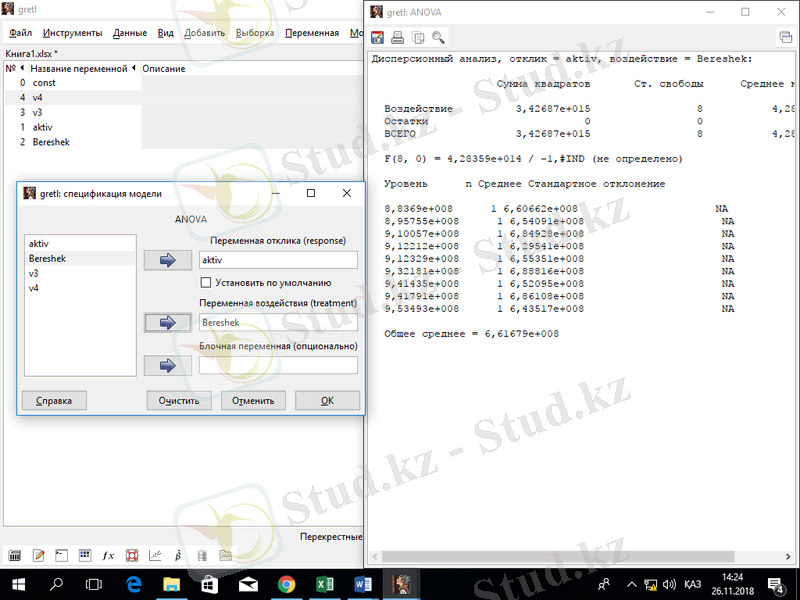Open Google Chrome from taskbar
The width and height of the screenshot is (800, 600).
pos(286,585)
